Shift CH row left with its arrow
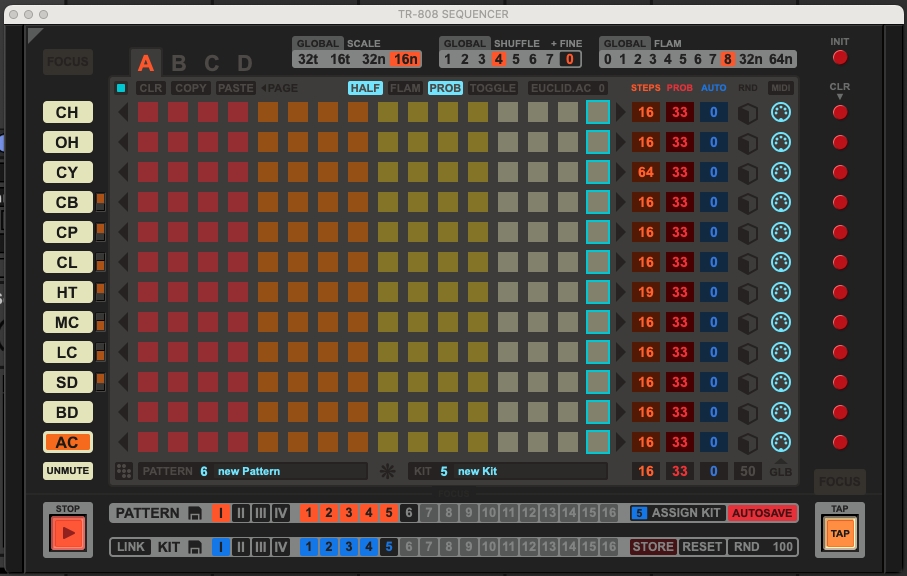907x576 pixels. click(123, 112)
